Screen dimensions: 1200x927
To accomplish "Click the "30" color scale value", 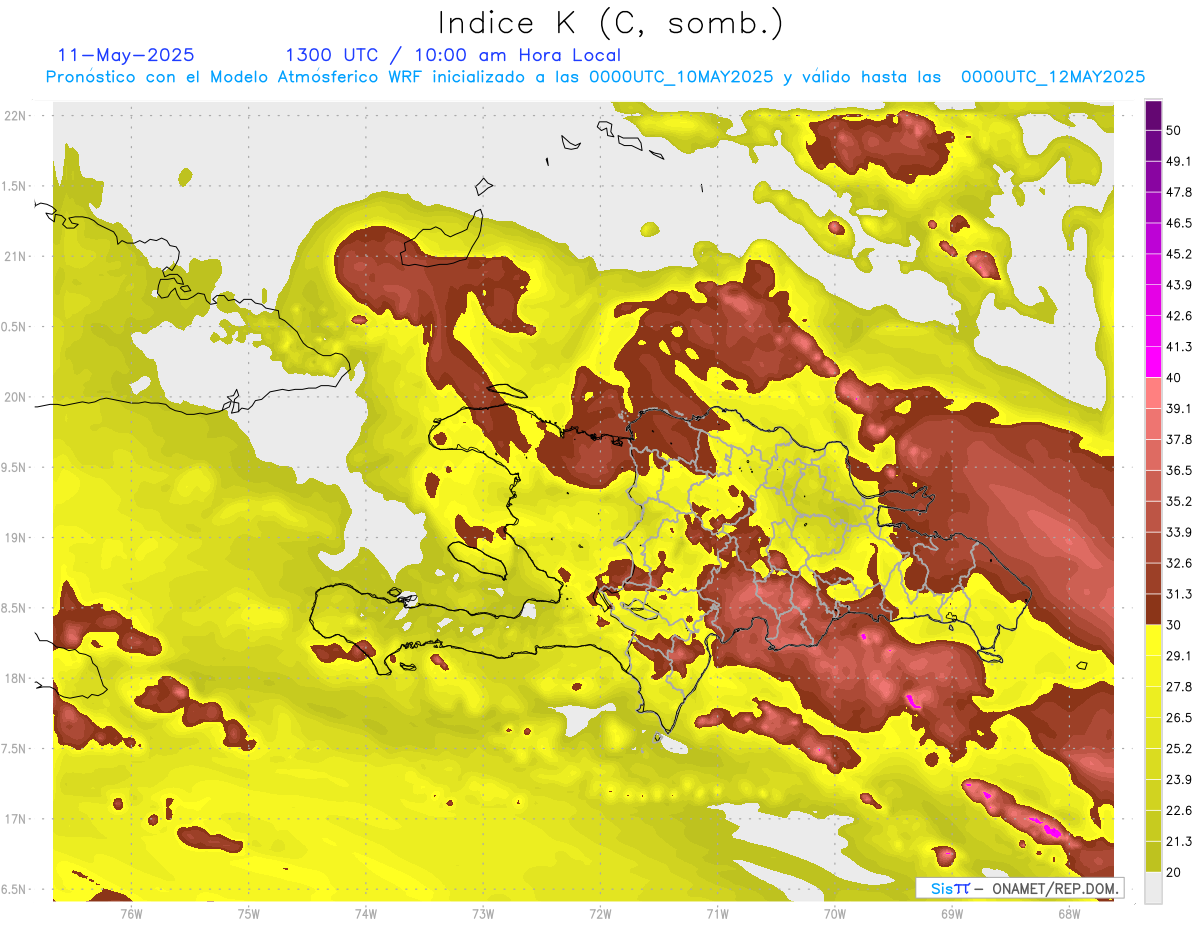I will (x=1175, y=625).
